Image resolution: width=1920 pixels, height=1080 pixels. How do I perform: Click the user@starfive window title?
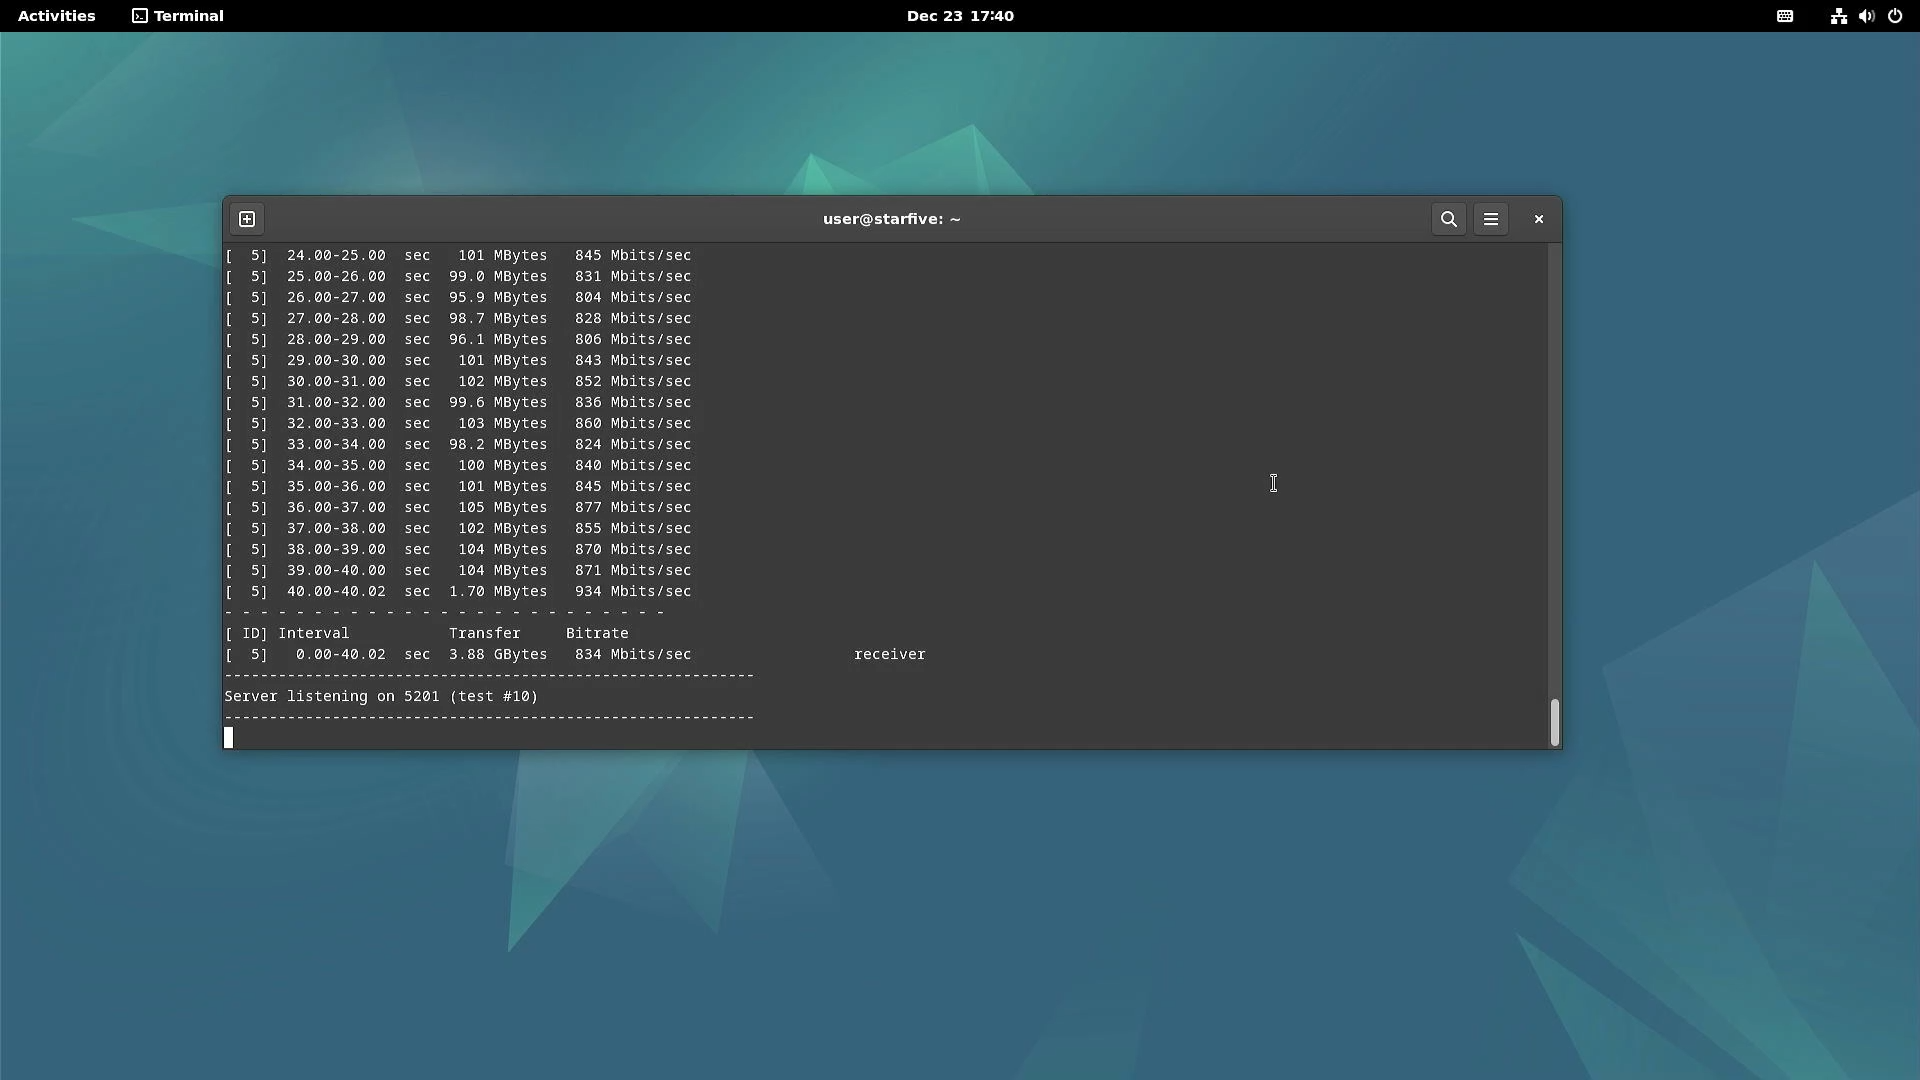pyautogui.click(x=891, y=219)
